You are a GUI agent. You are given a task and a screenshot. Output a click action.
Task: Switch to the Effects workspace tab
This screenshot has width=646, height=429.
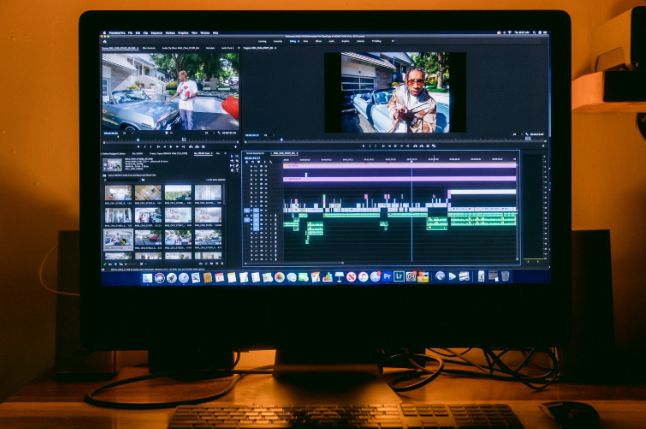pyautogui.click(x=318, y=41)
